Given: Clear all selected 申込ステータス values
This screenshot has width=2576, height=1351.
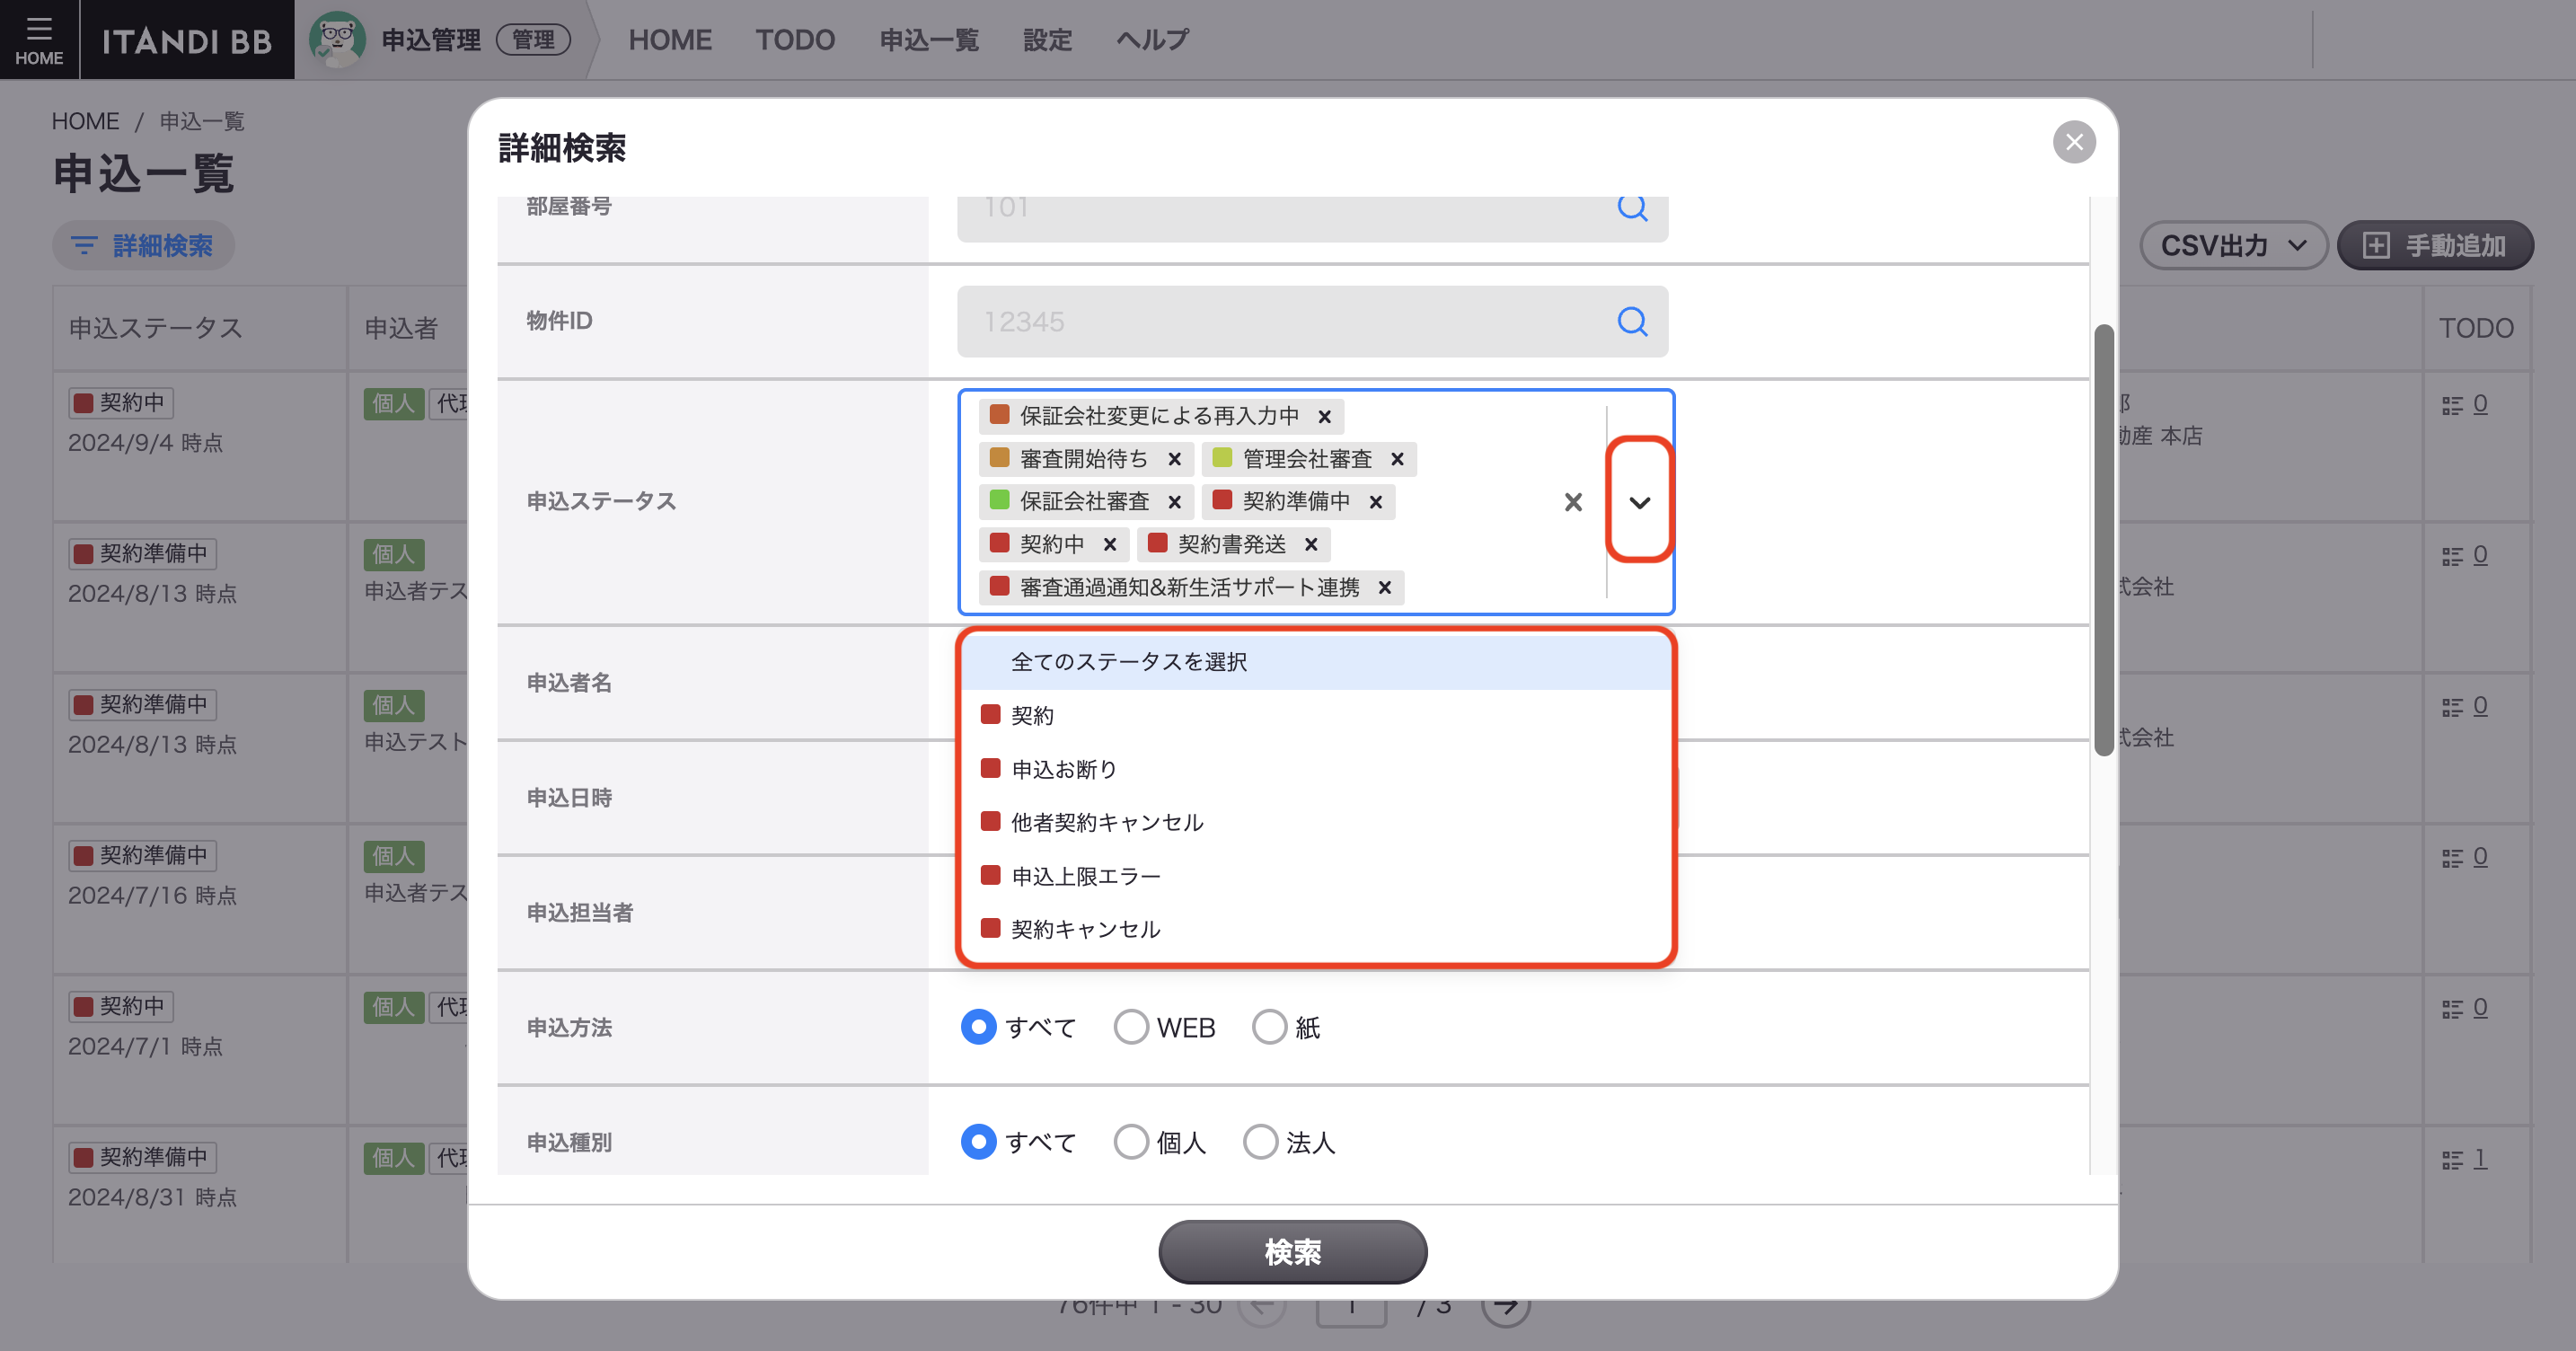Looking at the screenshot, I should (x=1573, y=502).
